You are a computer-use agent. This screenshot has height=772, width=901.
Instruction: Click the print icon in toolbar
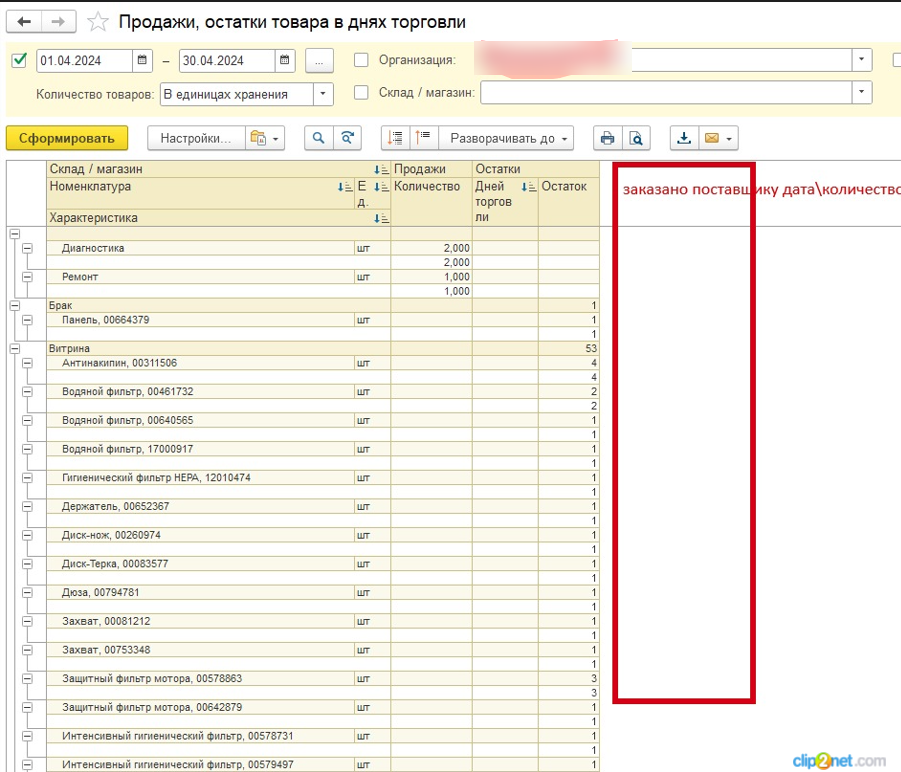(x=607, y=138)
